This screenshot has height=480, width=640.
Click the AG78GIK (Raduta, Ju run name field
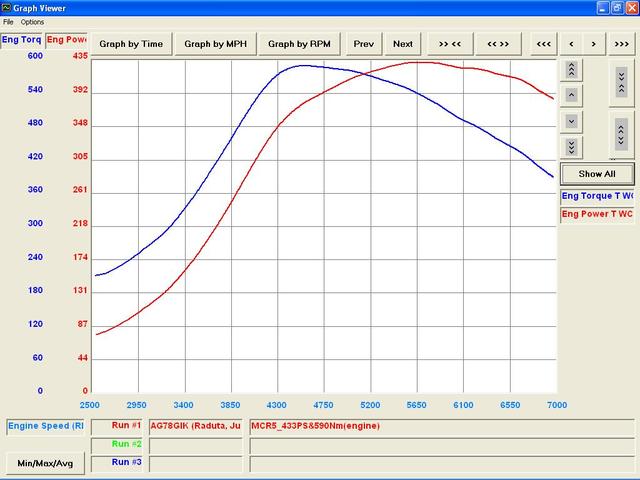pyautogui.click(x=196, y=427)
